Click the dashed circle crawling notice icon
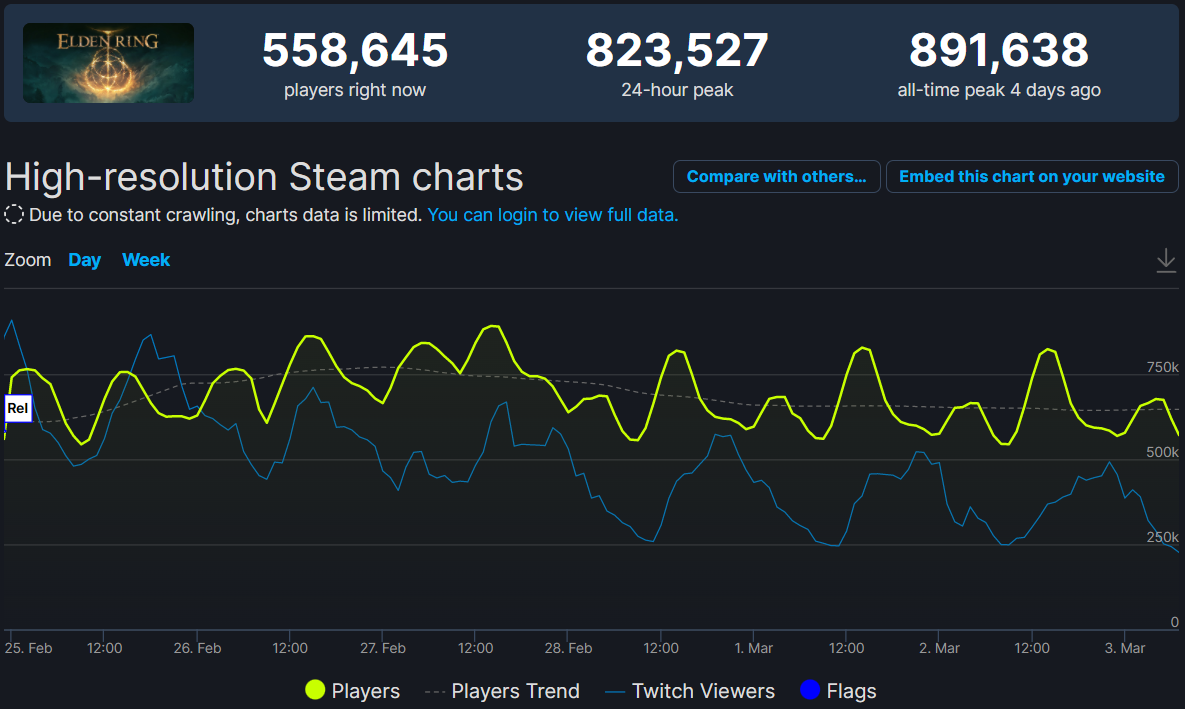Screen dimensions: 1185x709 (x=14, y=215)
